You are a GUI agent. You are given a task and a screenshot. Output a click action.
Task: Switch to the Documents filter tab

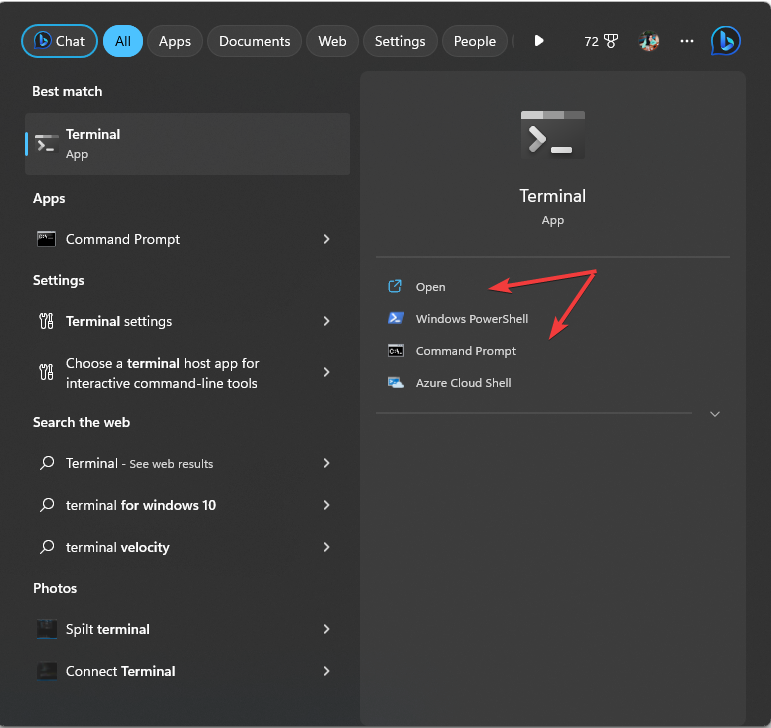click(254, 41)
